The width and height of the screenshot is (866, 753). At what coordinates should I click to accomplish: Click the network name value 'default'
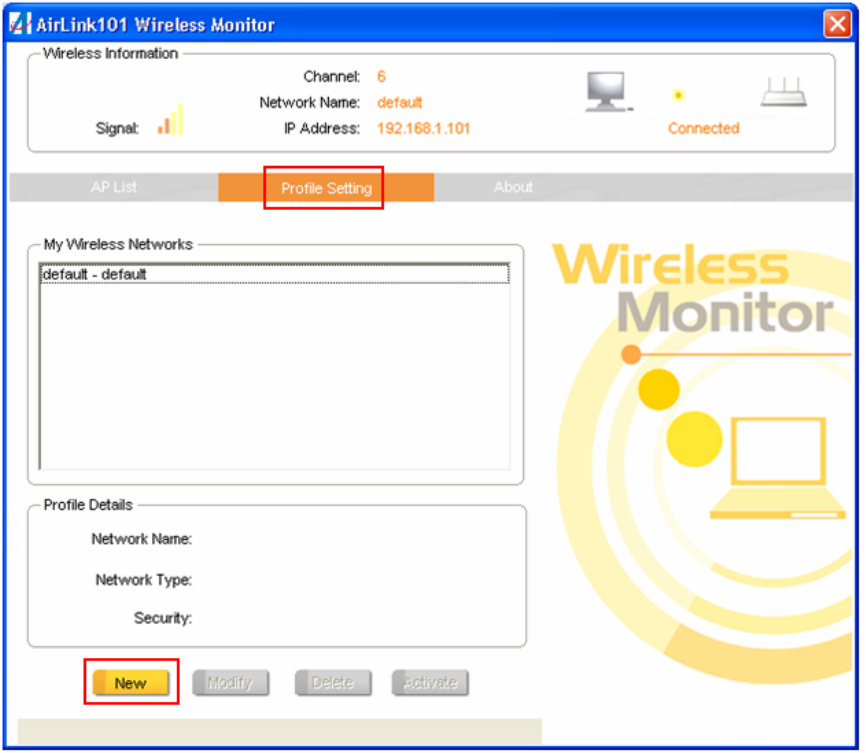pos(399,103)
